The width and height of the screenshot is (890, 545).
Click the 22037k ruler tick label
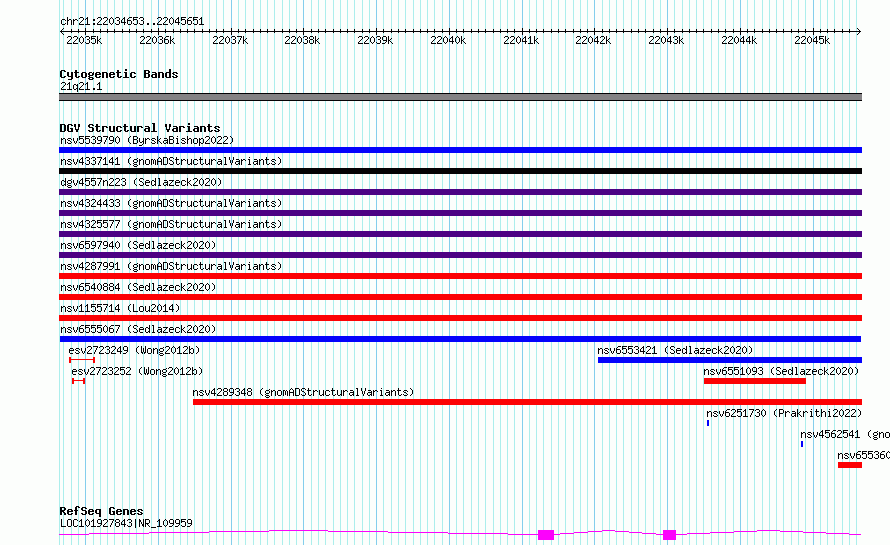point(230,40)
